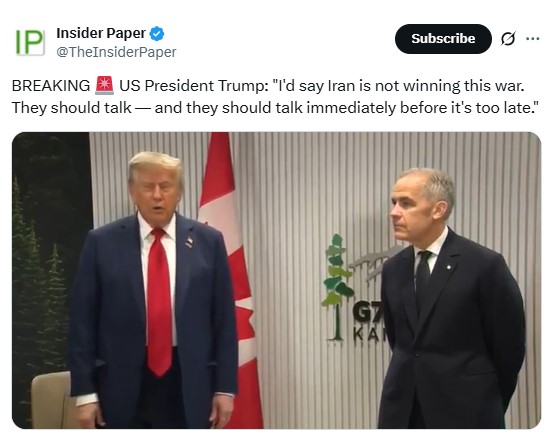Viewport: 550px width, 434px height.
Task: Click the beige chair in the video
Action: 53,400
